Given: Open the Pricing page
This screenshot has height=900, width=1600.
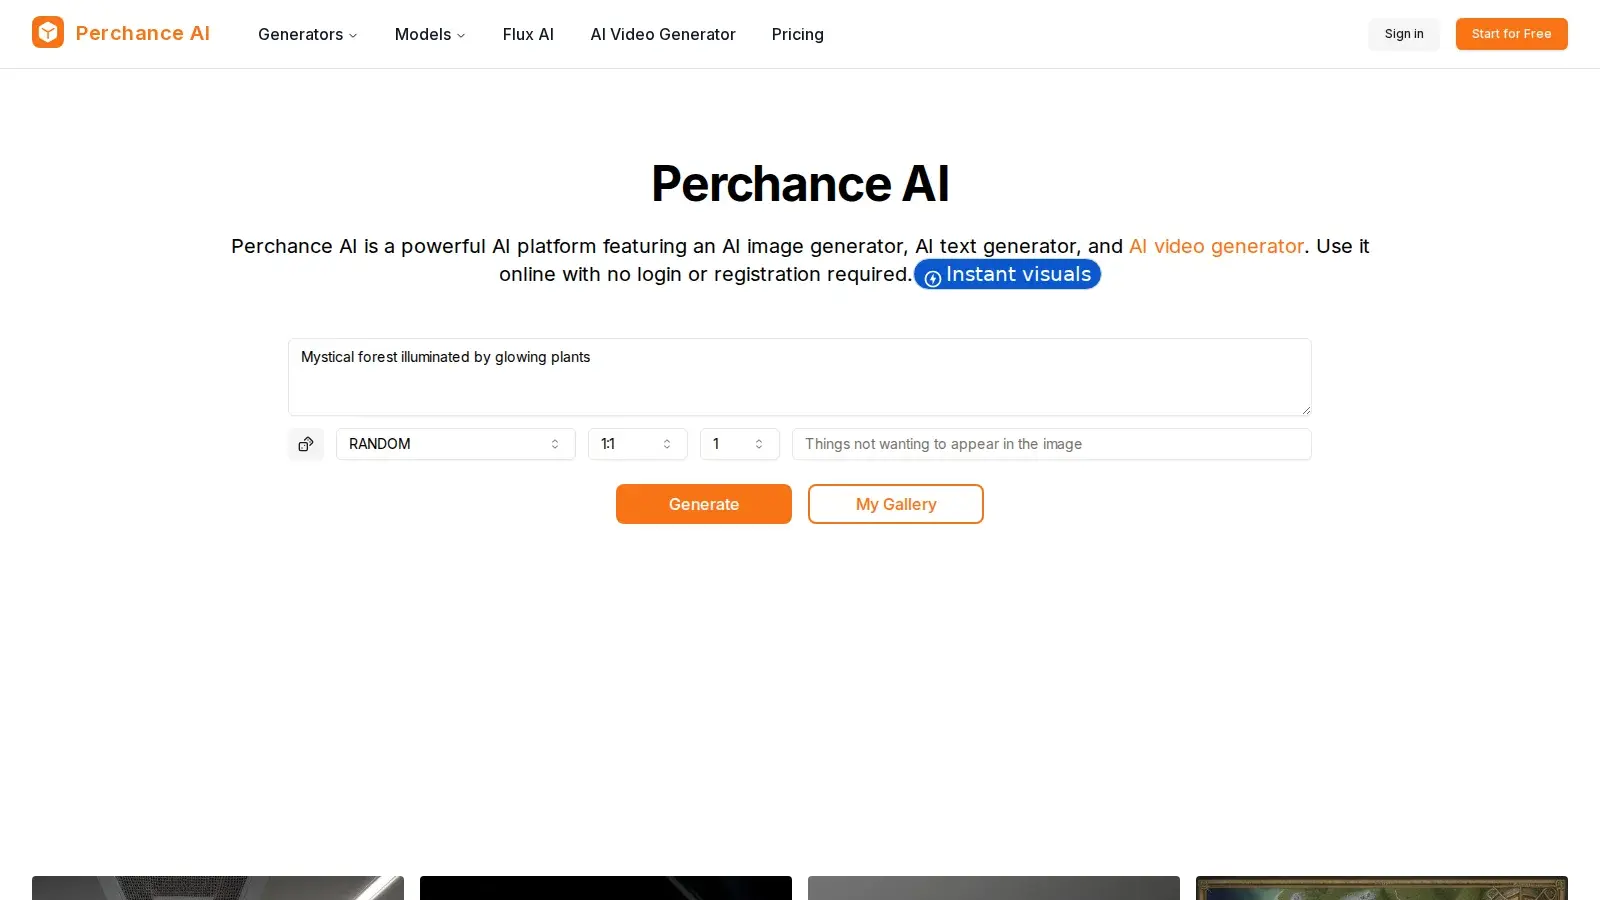Looking at the screenshot, I should [x=797, y=34].
